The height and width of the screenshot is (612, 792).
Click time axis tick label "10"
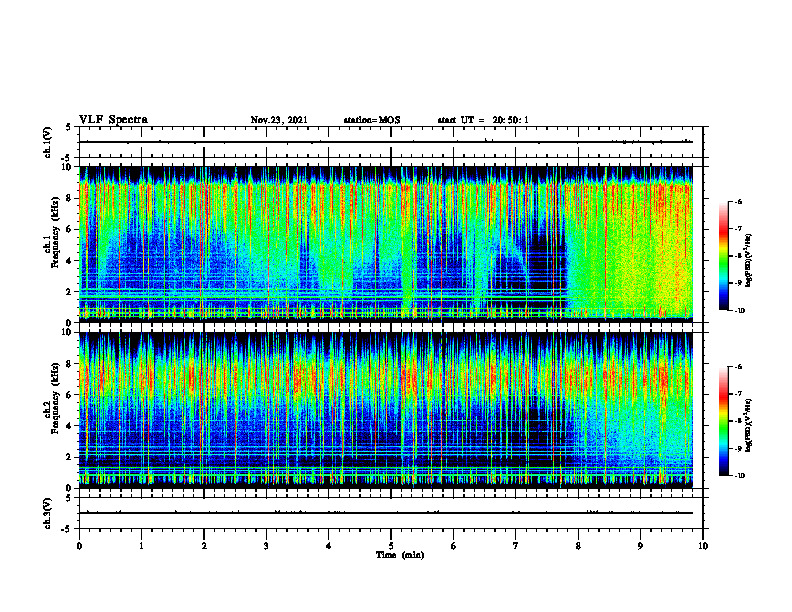(703, 546)
